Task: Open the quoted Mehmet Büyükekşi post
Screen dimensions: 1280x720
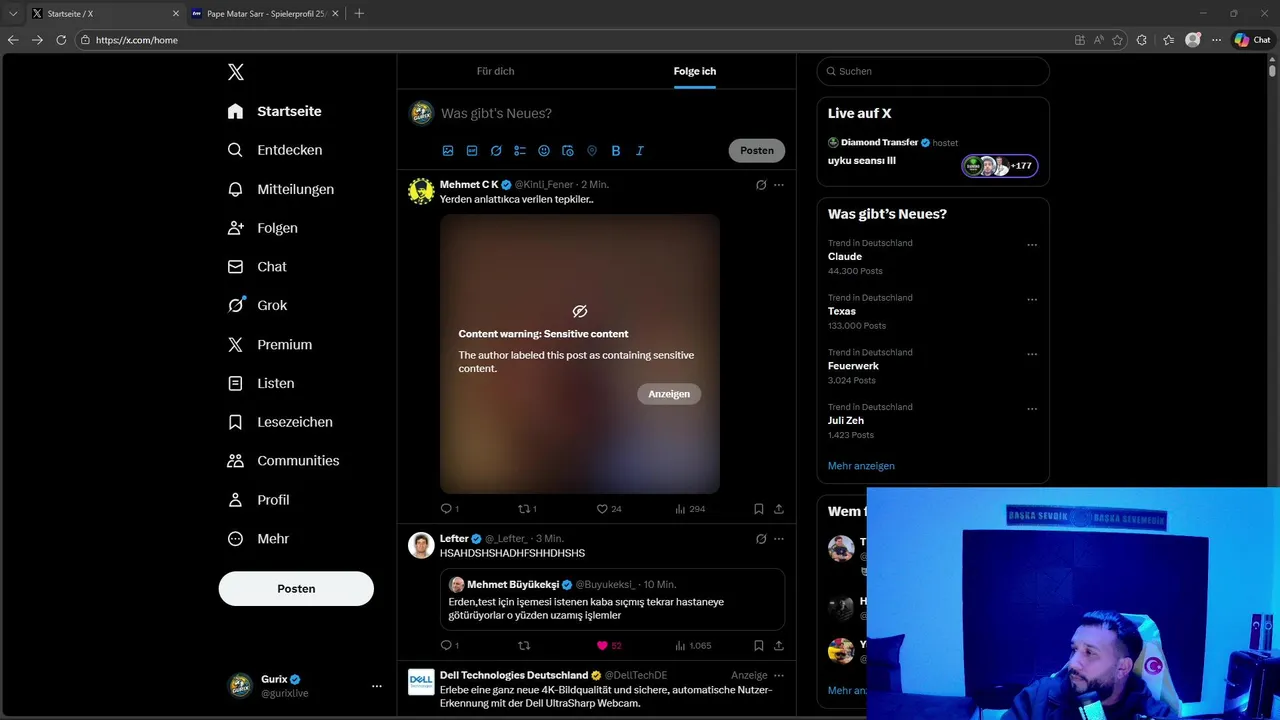Action: point(612,599)
